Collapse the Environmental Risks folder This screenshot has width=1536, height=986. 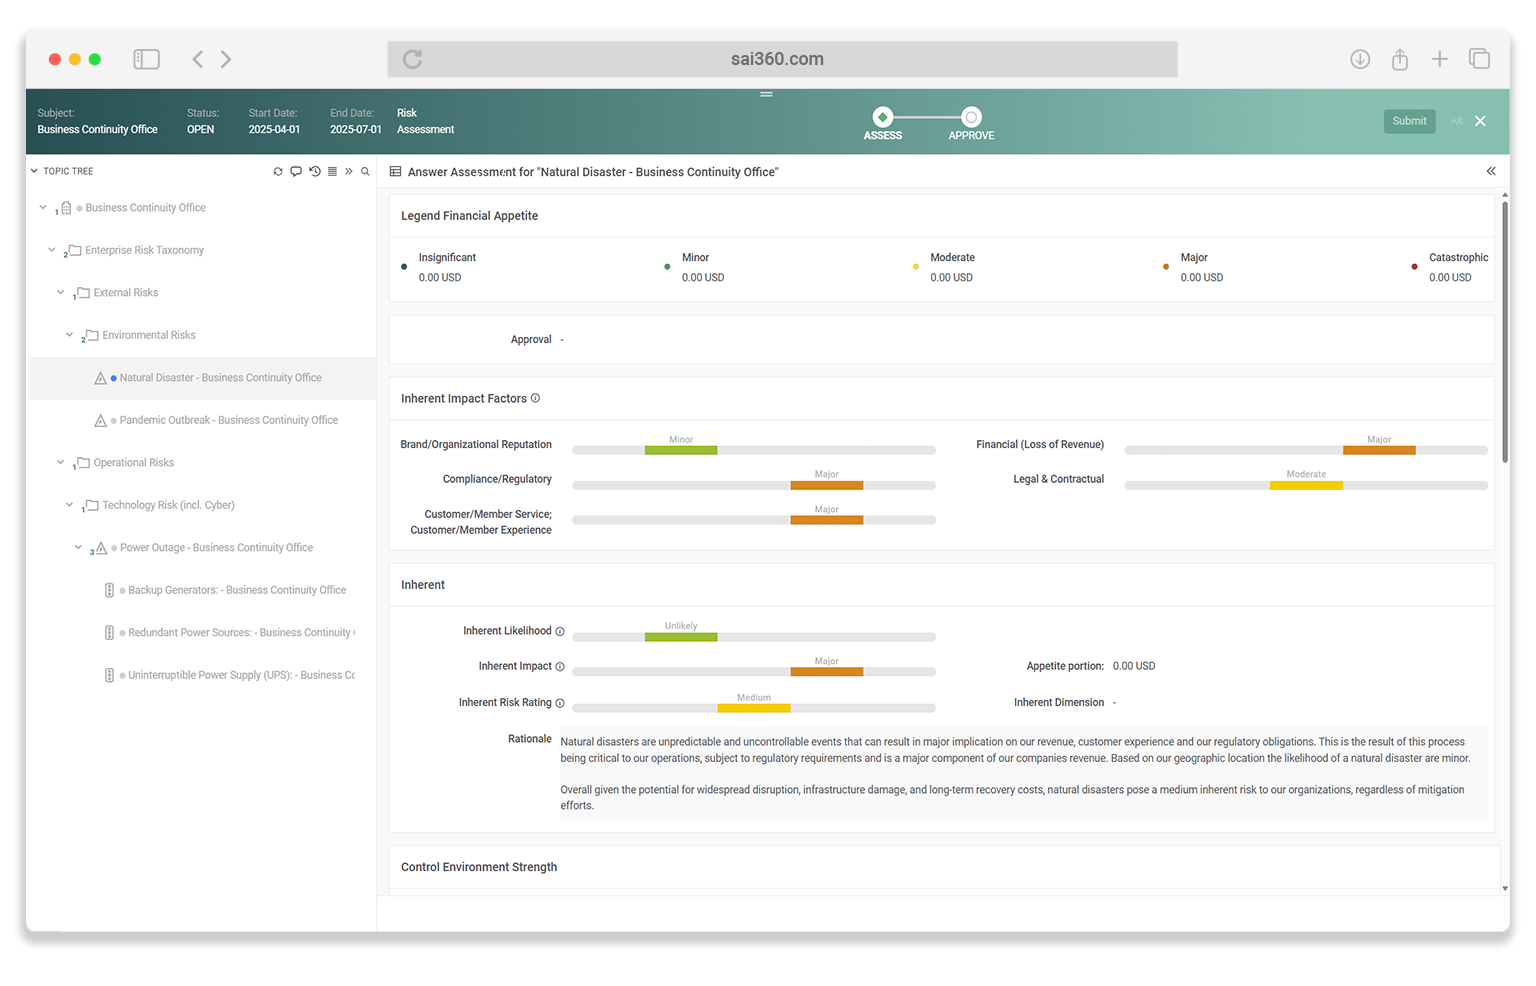(69, 335)
